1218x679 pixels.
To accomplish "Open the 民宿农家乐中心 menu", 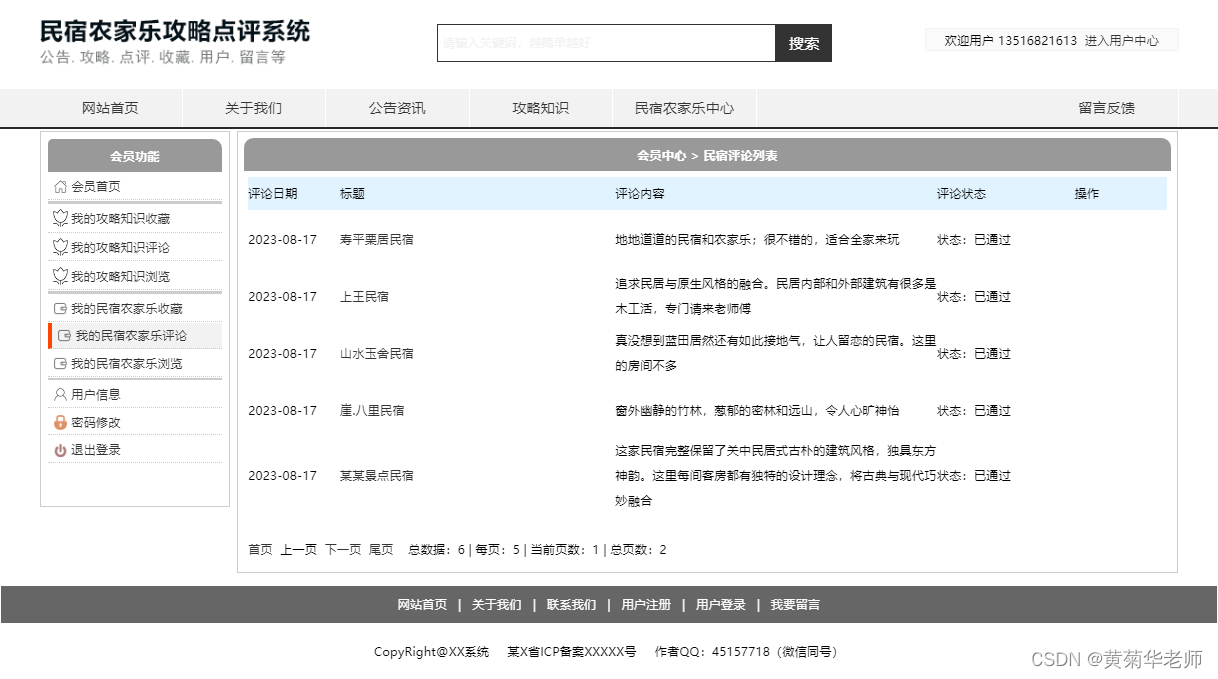I will pyautogui.click(x=684, y=108).
